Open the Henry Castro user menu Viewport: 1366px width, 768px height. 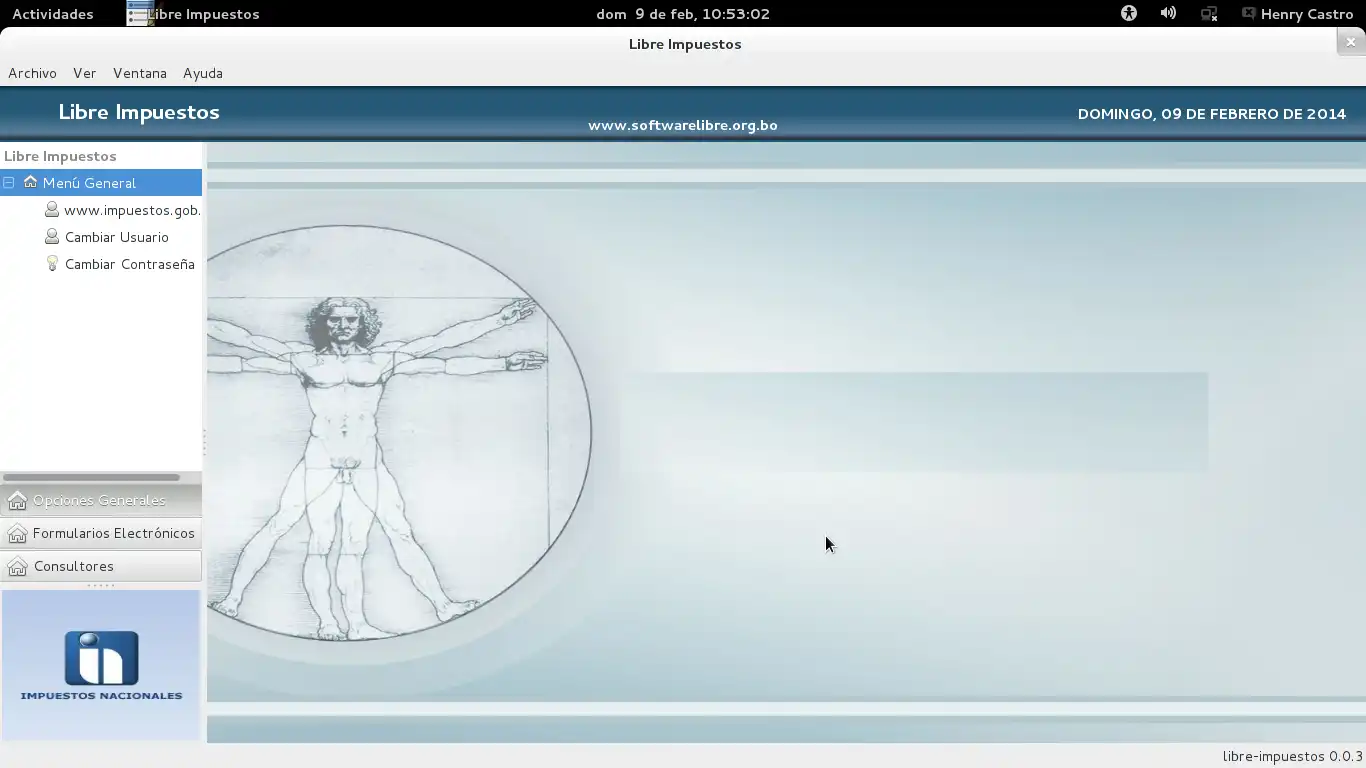pos(1298,14)
